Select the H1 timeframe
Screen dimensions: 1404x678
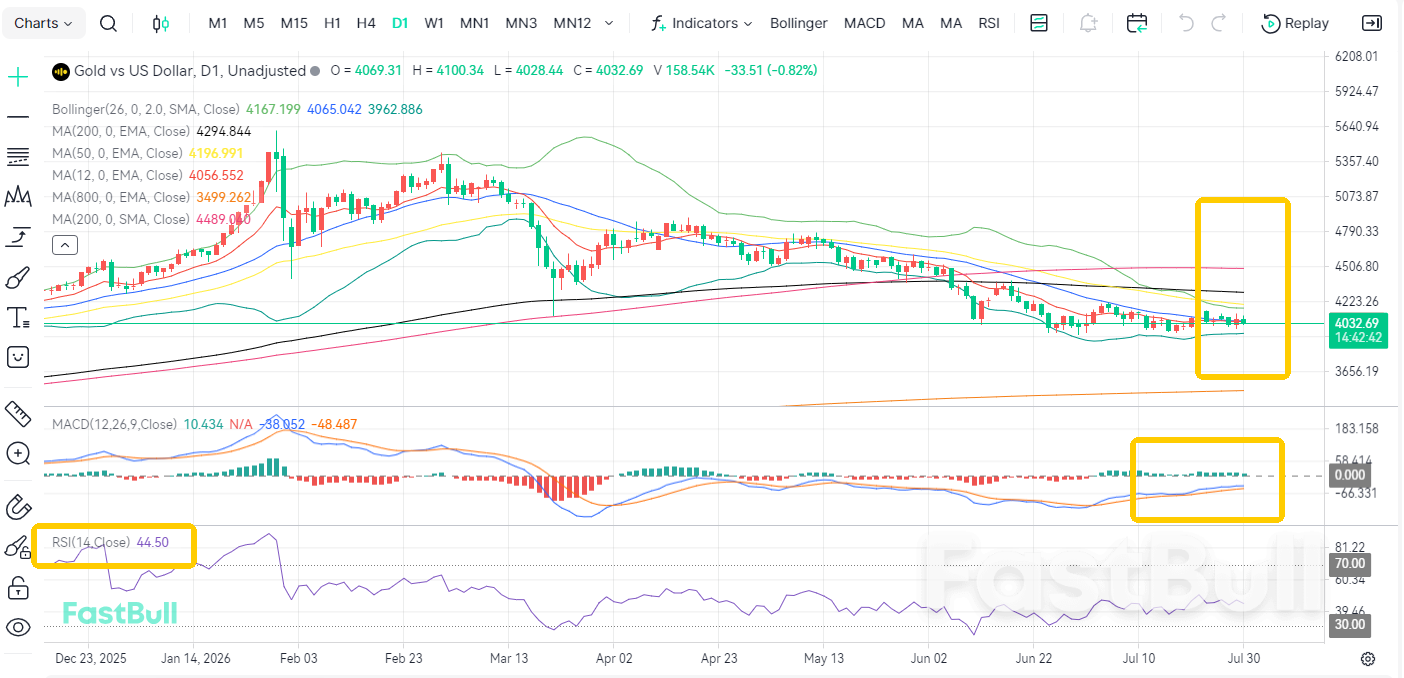333,23
